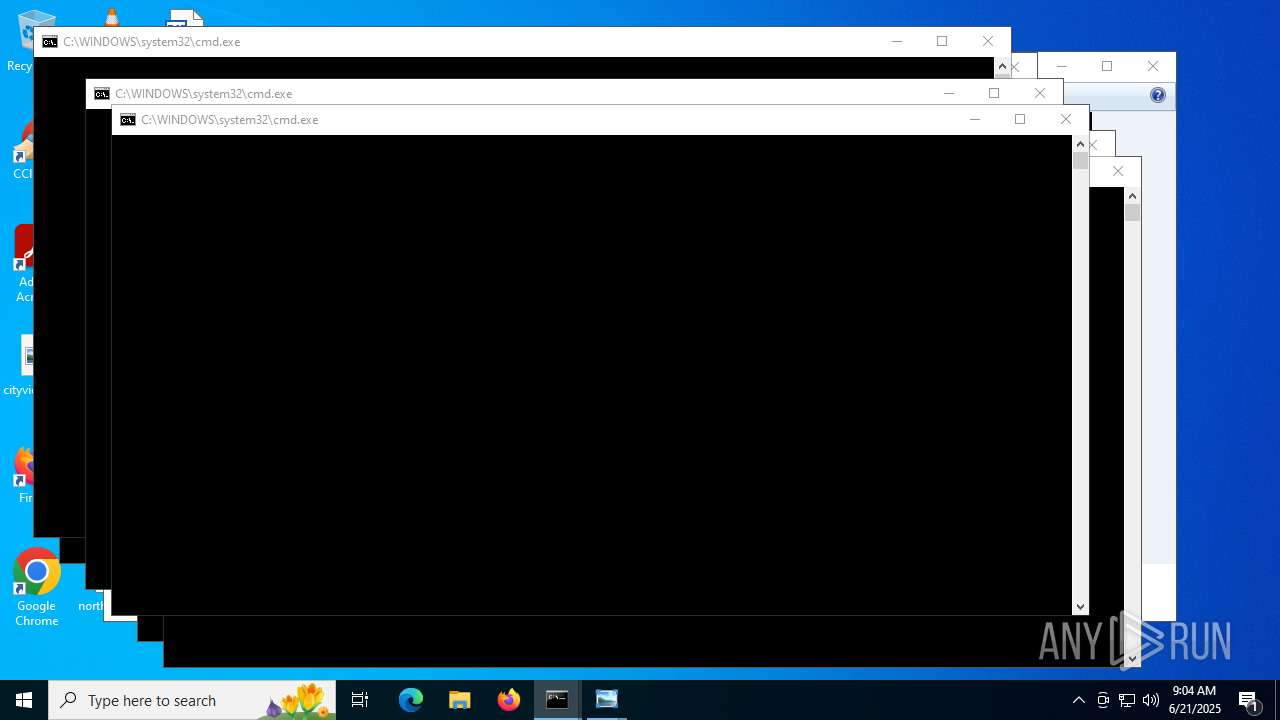Maximize the back cmd.exe window
Viewport: 1280px width, 720px height.
click(942, 41)
